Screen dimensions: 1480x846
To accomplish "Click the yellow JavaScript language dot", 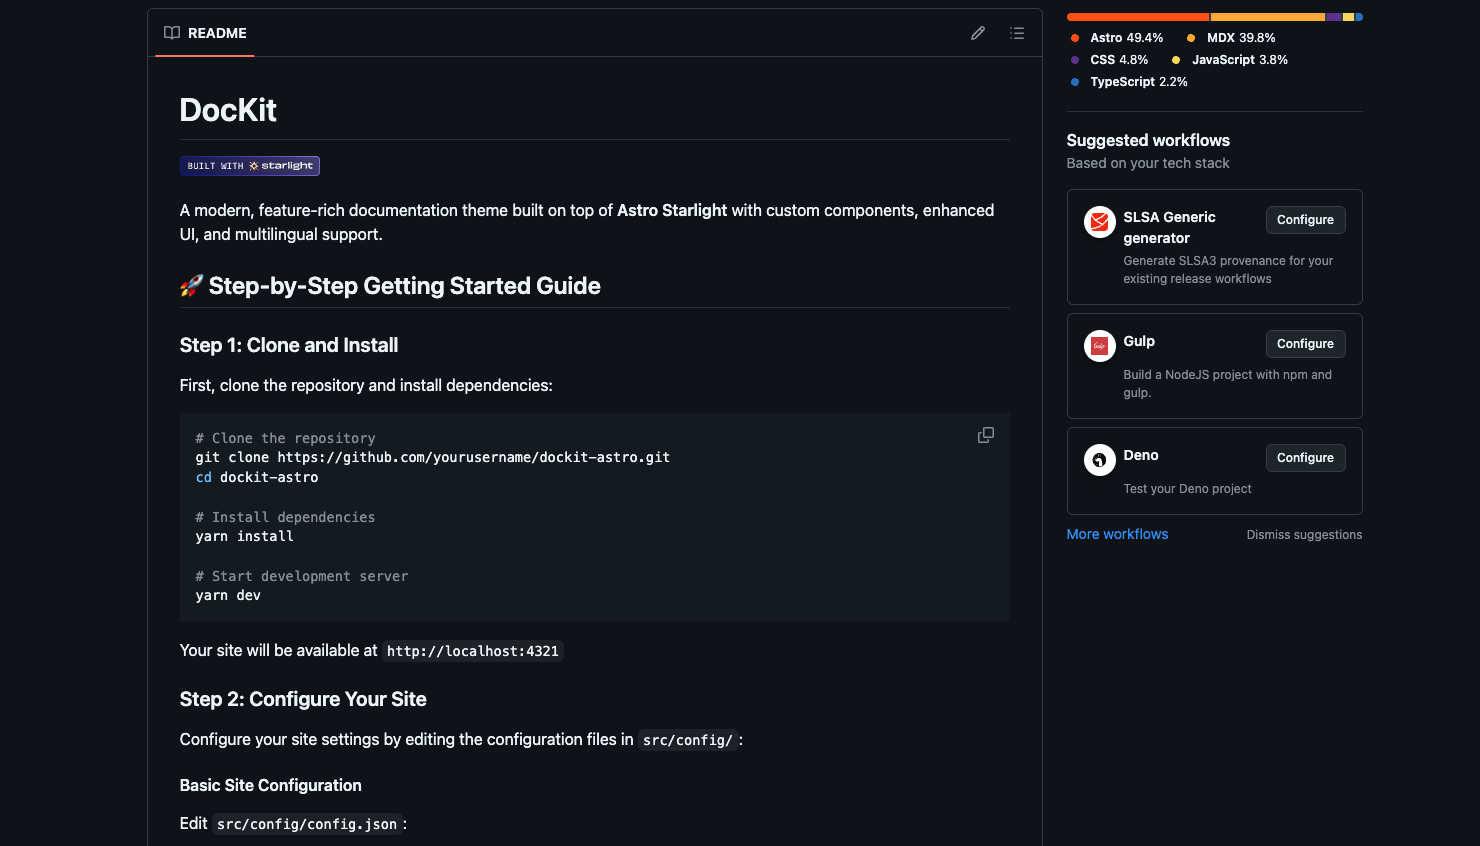I will [x=1178, y=59].
